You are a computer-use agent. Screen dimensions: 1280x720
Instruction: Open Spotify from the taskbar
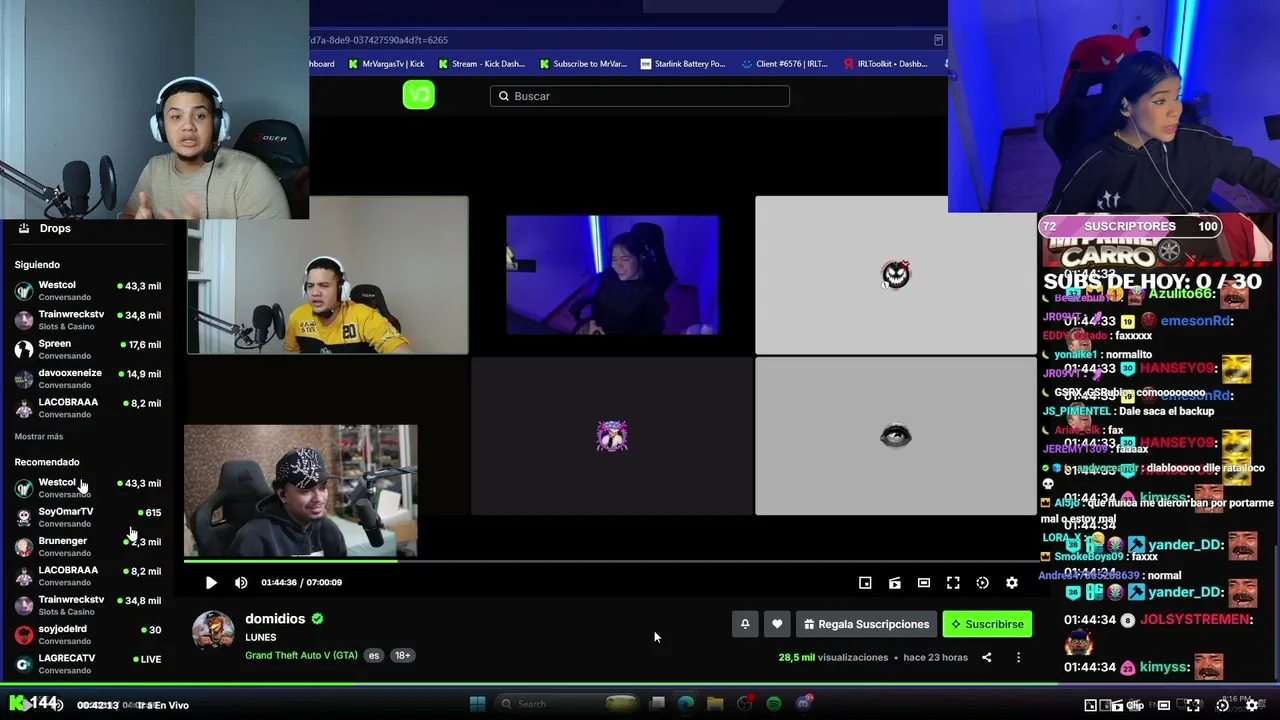(774, 704)
